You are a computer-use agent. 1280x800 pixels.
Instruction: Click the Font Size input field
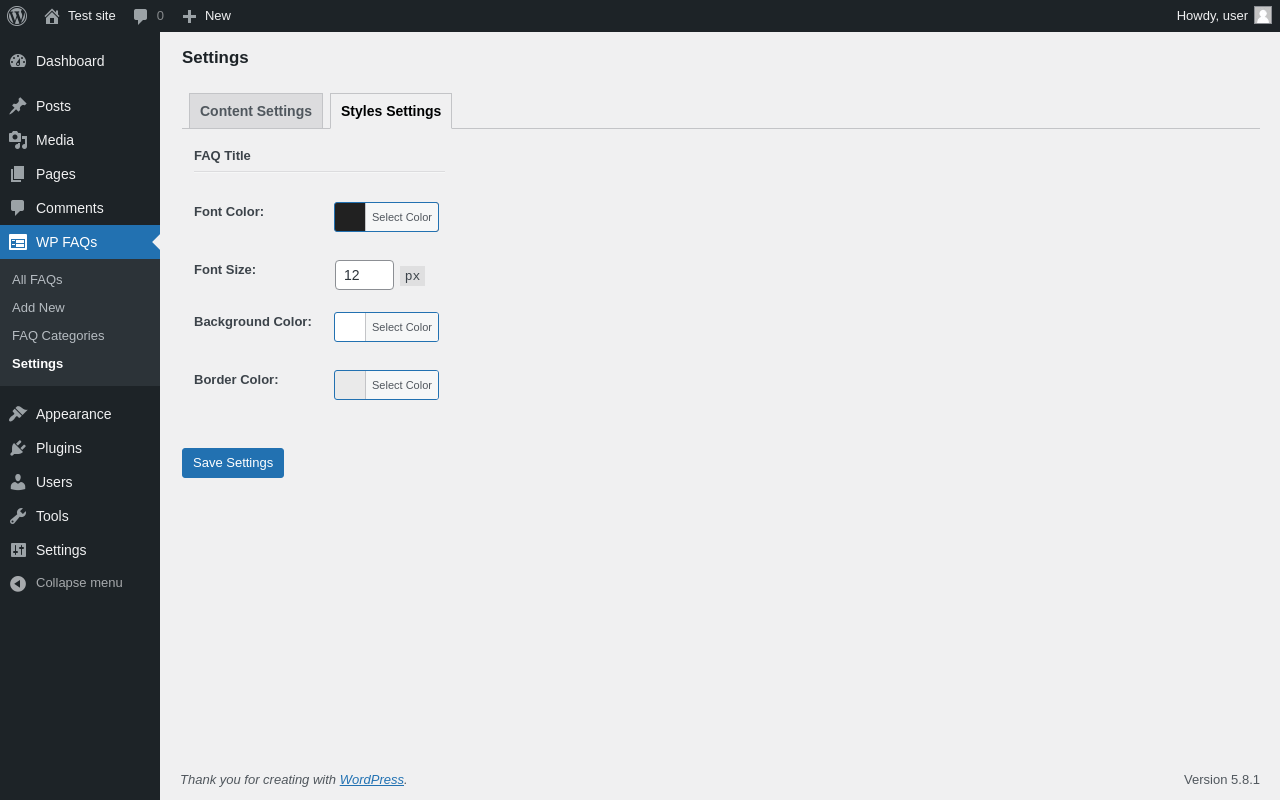pyautogui.click(x=364, y=275)
